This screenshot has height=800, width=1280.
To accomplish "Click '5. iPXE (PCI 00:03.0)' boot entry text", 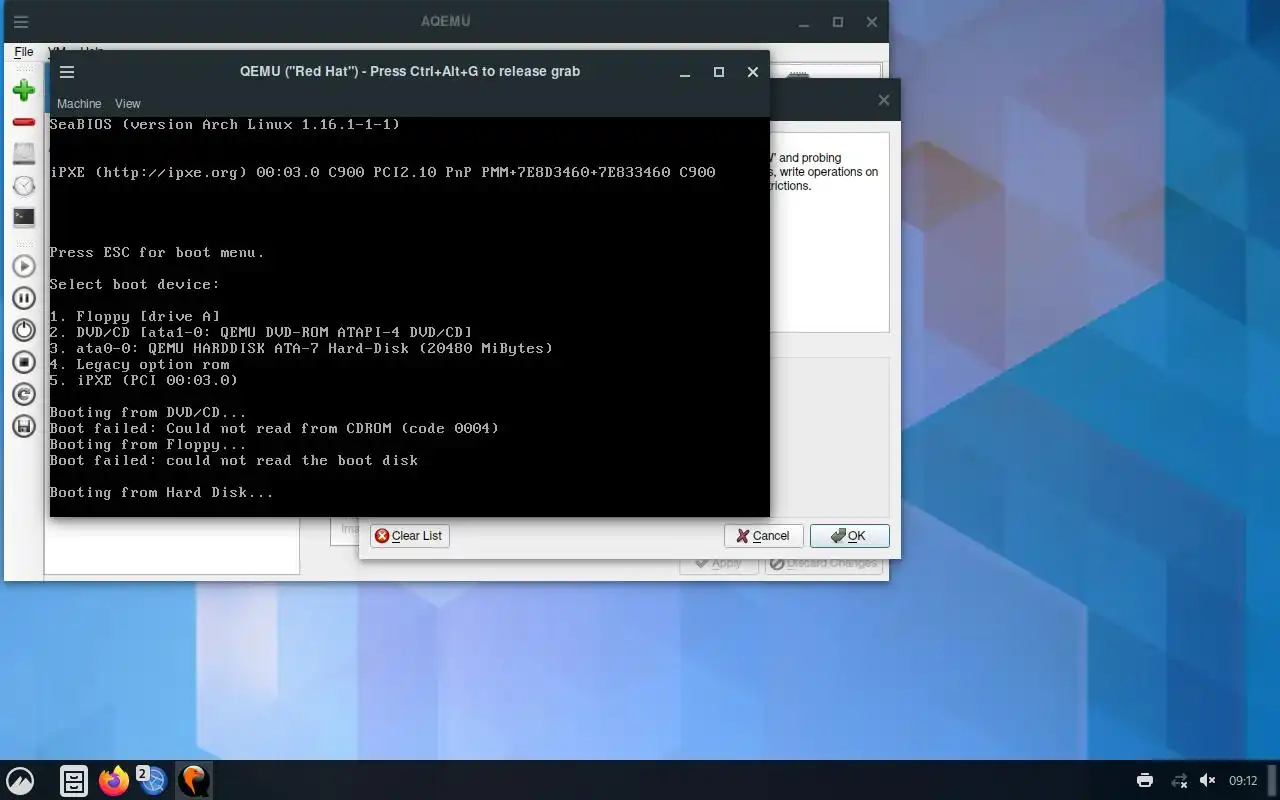I will (143, 380).
